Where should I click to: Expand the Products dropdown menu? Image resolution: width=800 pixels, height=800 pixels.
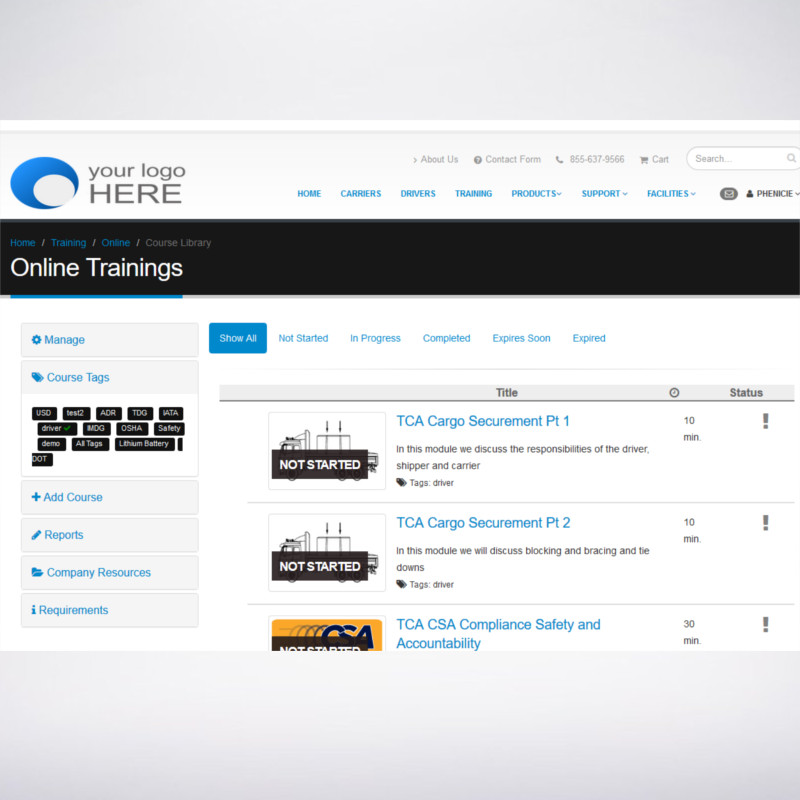pos(536,194)
